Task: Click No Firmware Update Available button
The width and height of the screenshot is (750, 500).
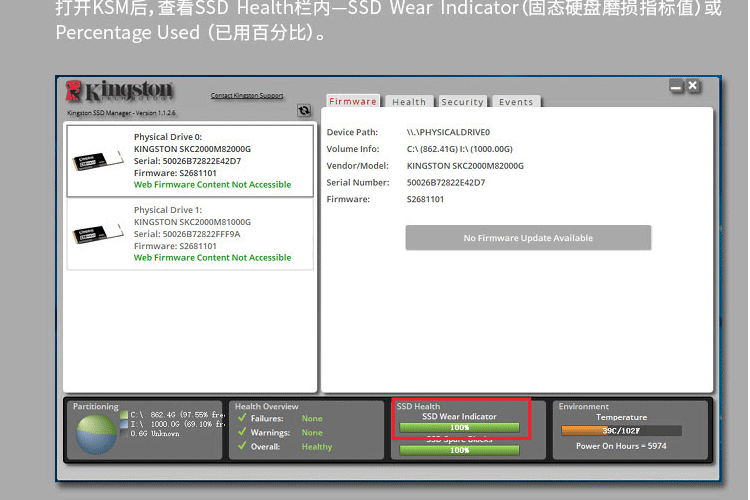Action: pyautogui.click(x=528, y=238)
